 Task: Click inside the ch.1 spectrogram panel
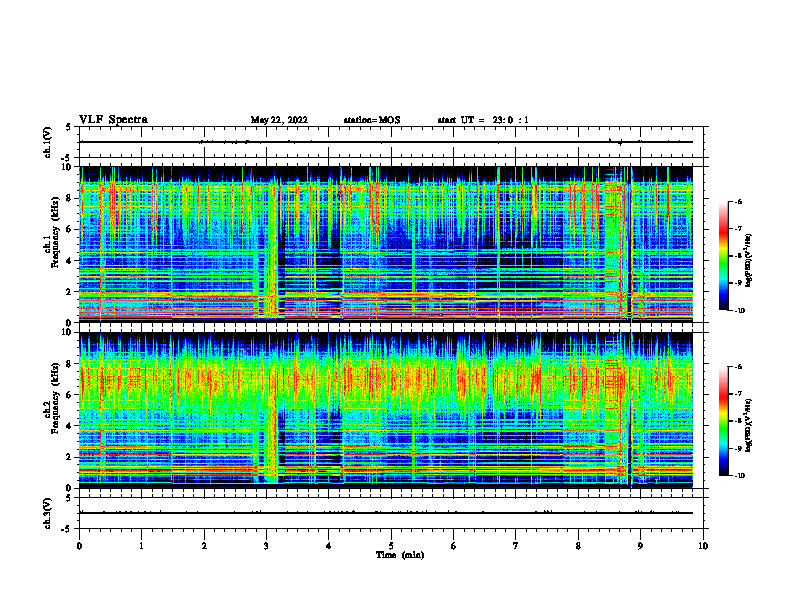tap(386, 244)
